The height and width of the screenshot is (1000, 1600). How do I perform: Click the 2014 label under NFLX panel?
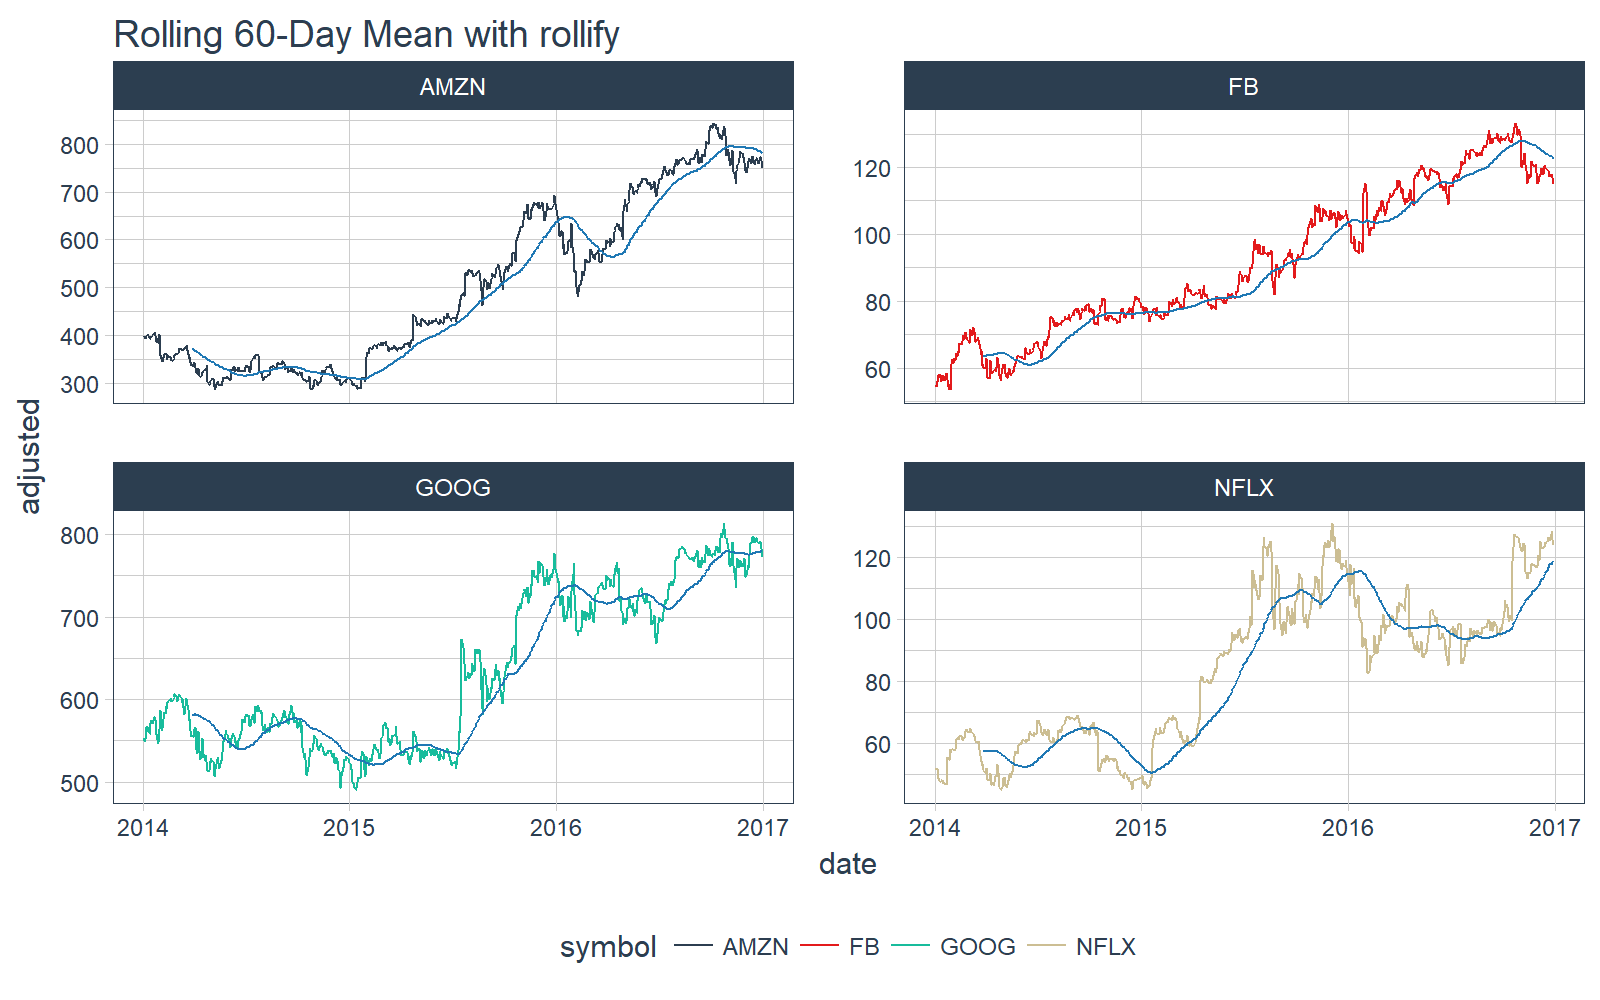[935, 828]
